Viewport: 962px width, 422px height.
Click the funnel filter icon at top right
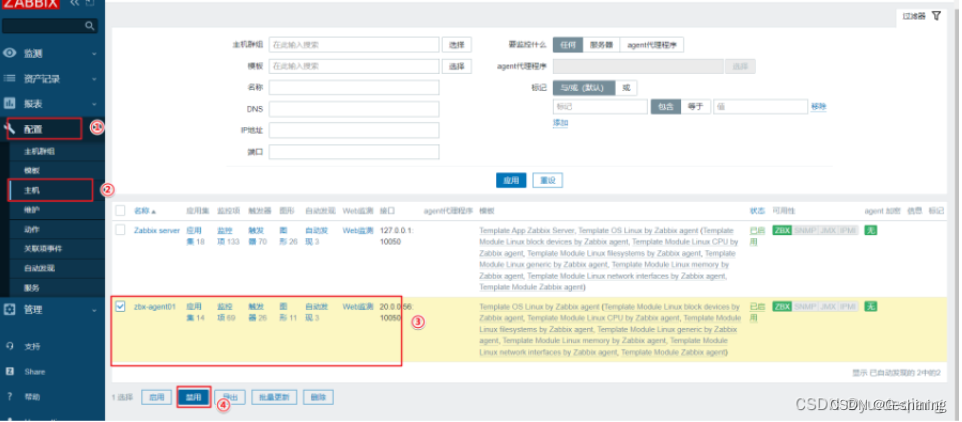coord(936,16)
